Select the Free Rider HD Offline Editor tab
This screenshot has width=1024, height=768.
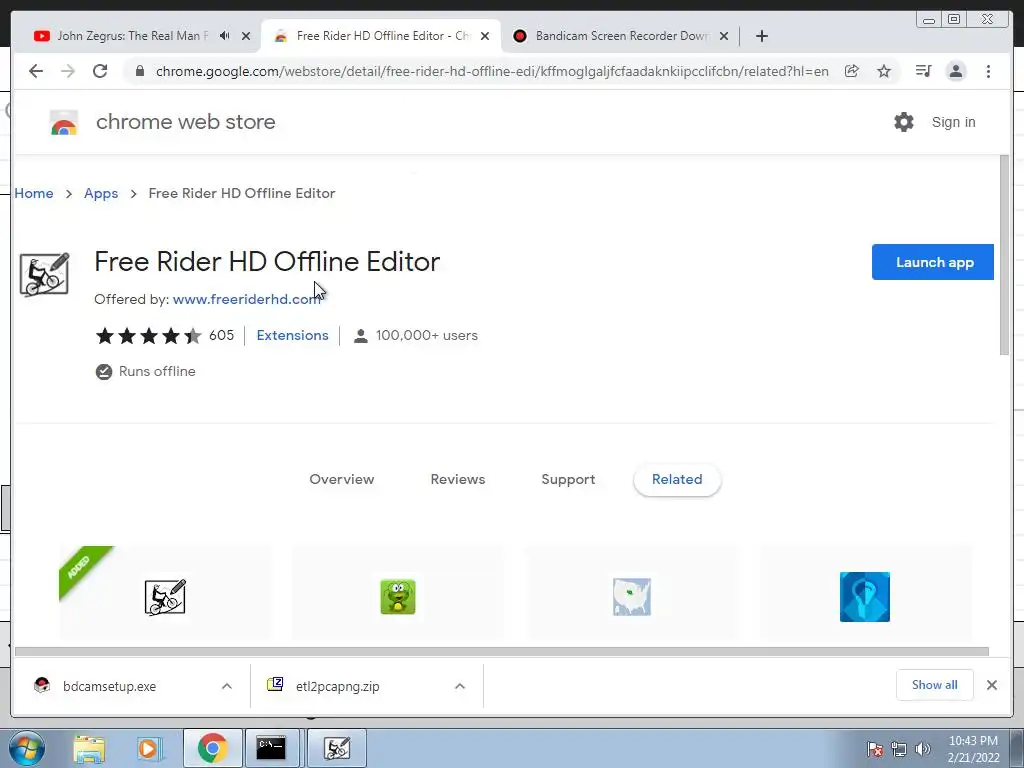(x=383, y=36)
